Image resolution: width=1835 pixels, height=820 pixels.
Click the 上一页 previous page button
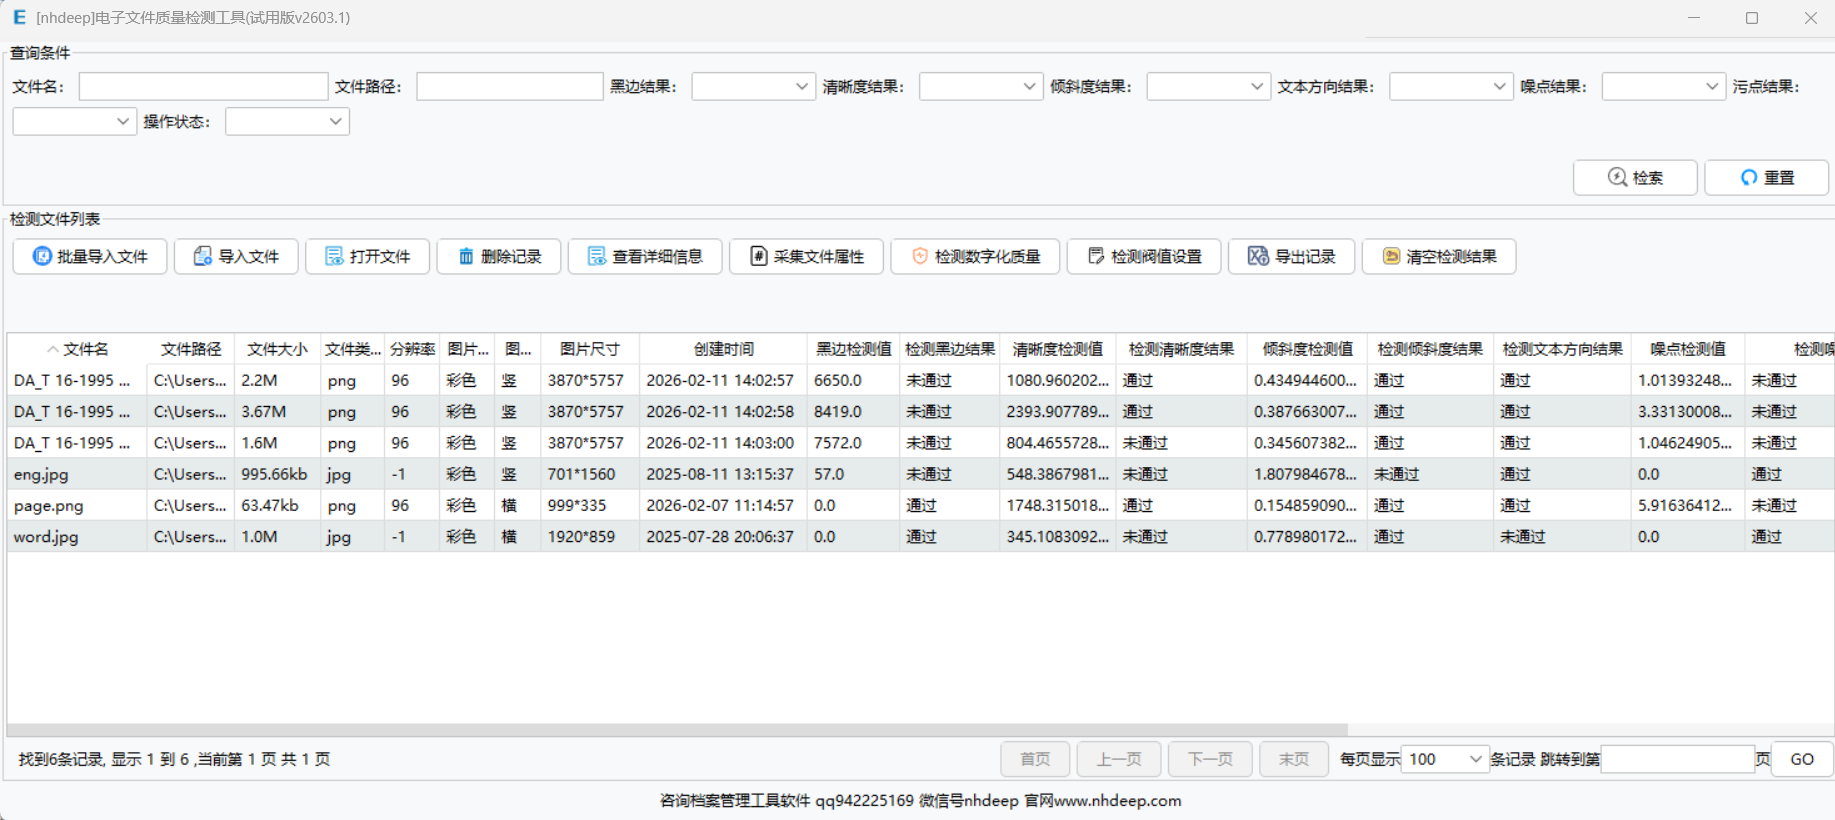pos(1119,759)
